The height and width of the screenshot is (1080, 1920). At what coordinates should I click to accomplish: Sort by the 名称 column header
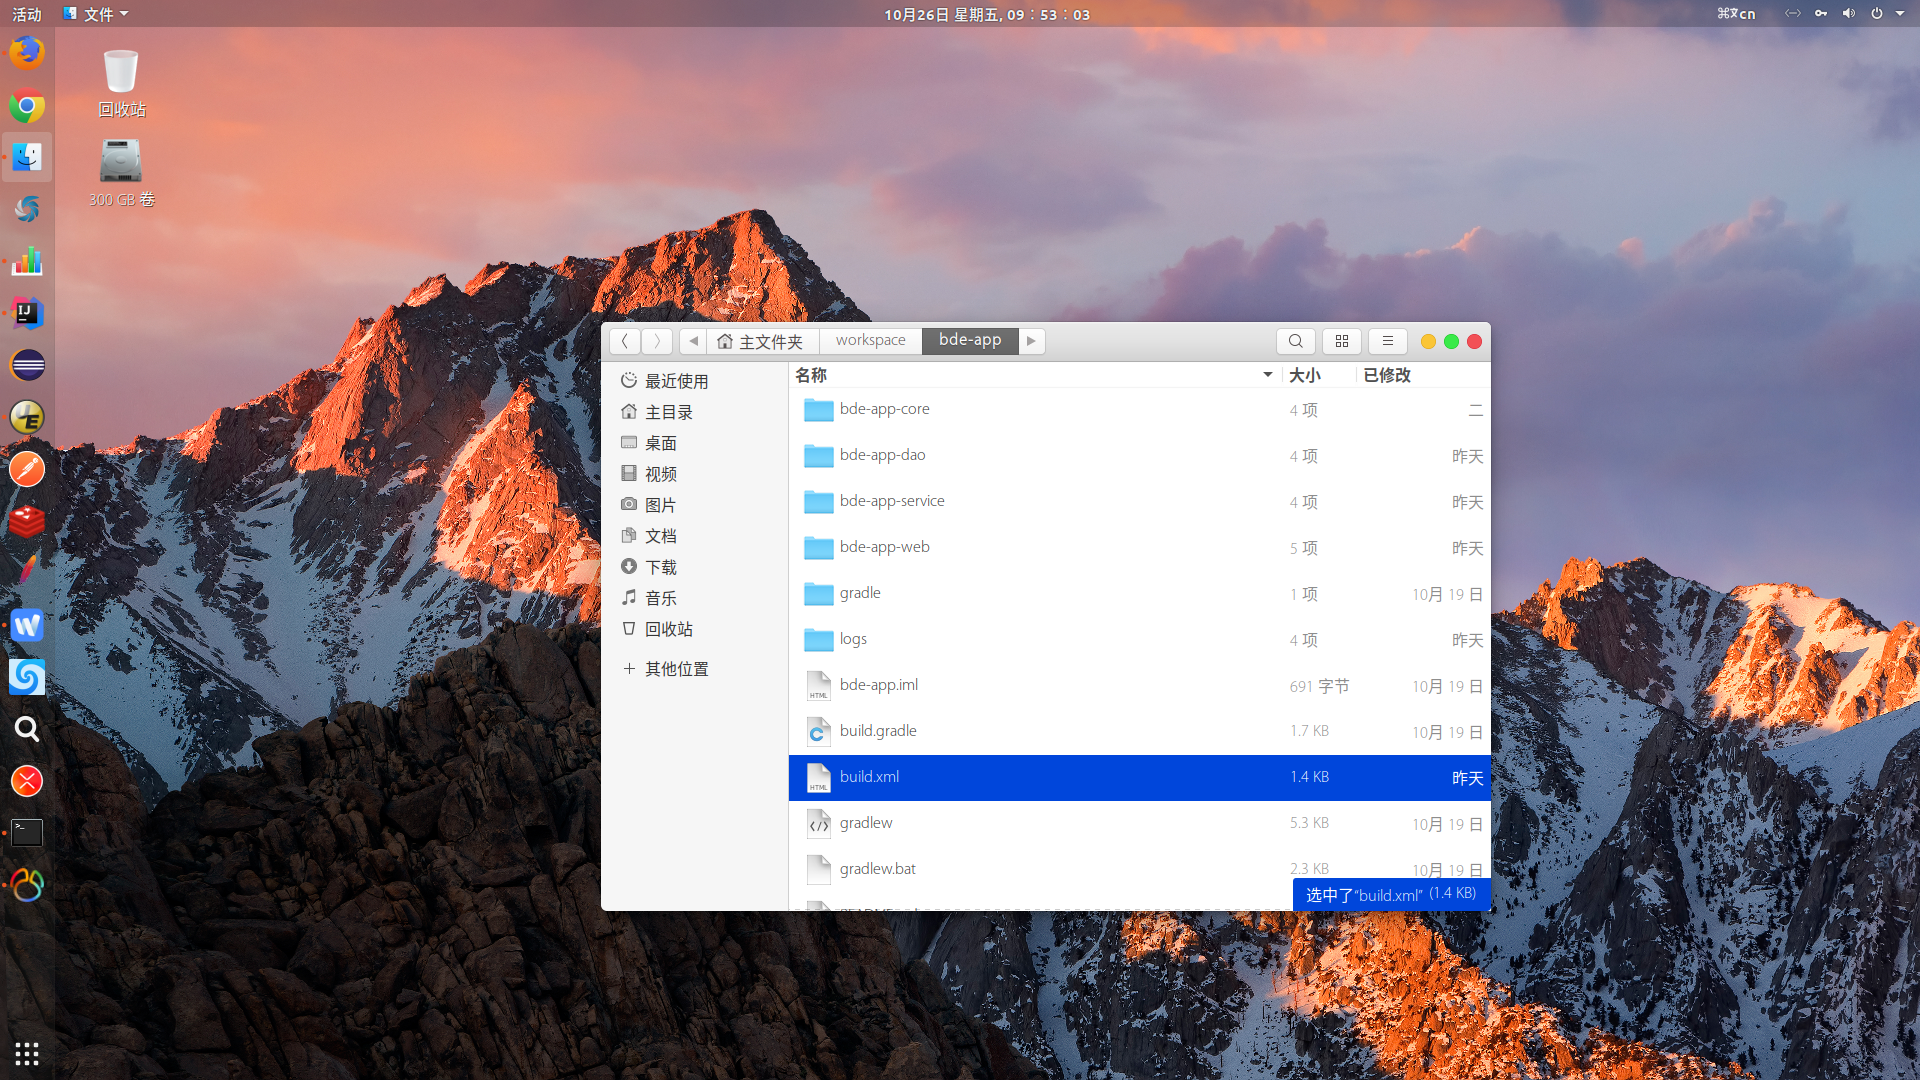[811, 375]
